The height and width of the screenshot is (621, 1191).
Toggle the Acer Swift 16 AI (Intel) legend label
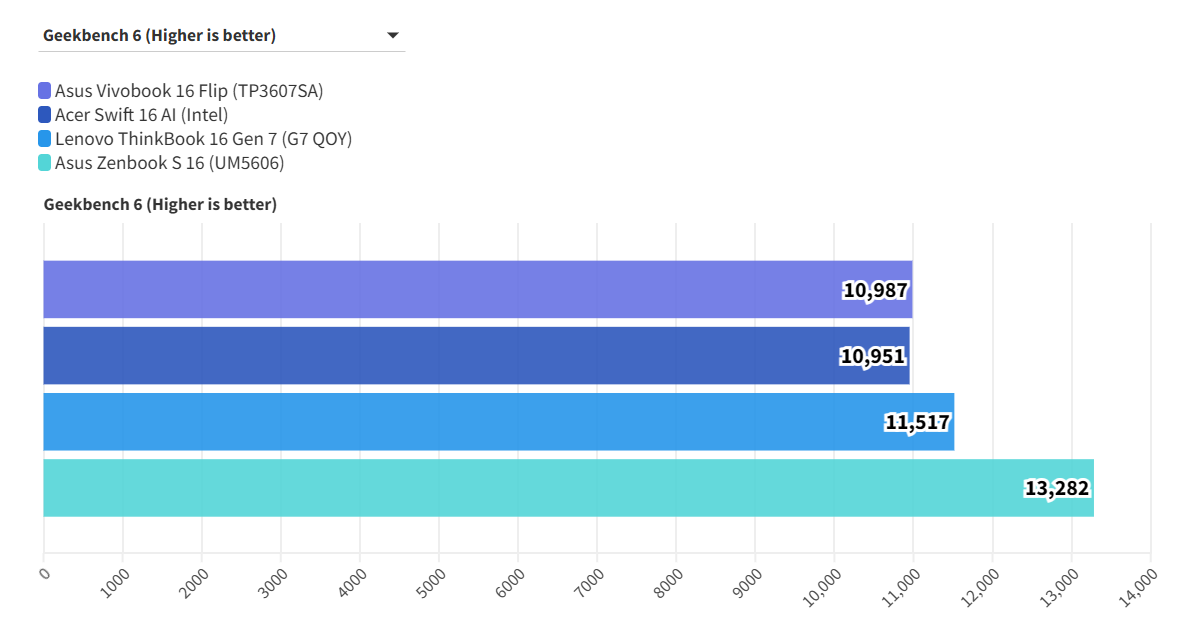(141, 115)
